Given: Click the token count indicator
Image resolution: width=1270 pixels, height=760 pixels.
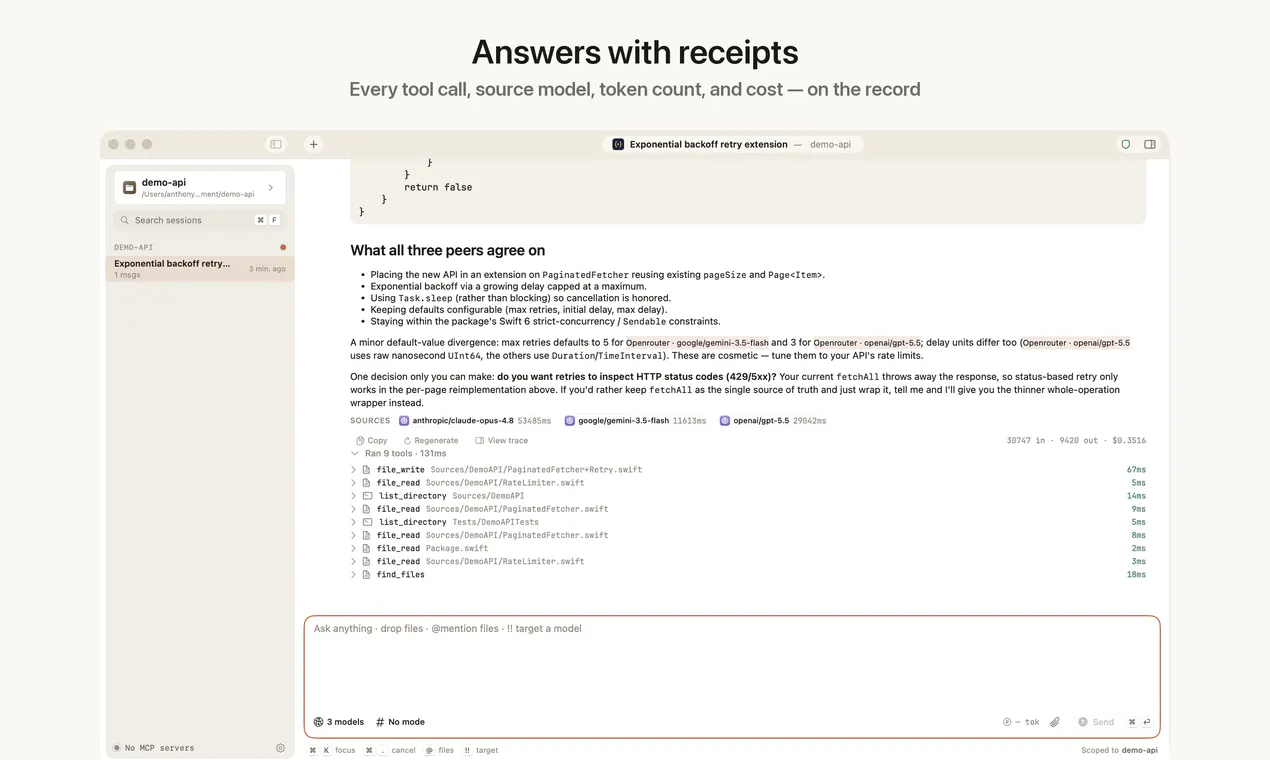Looking at the screenshot, I should pyautogui.click(x=1021, y=722).
